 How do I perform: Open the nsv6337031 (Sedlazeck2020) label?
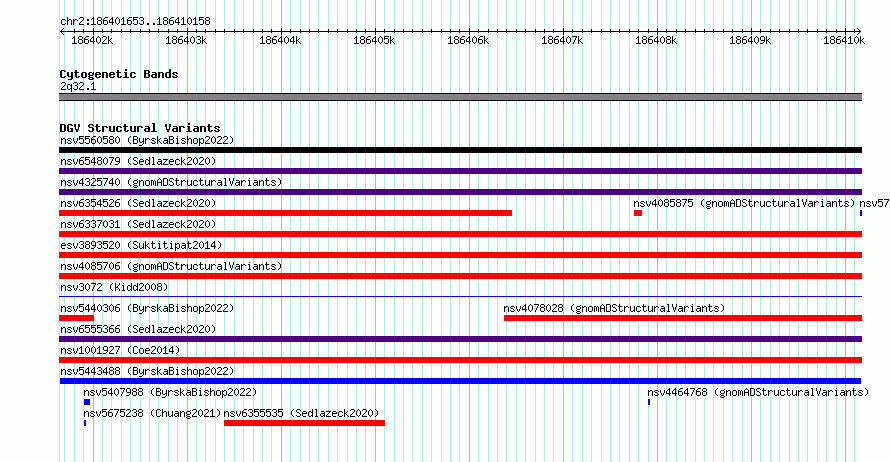point(138,224)
